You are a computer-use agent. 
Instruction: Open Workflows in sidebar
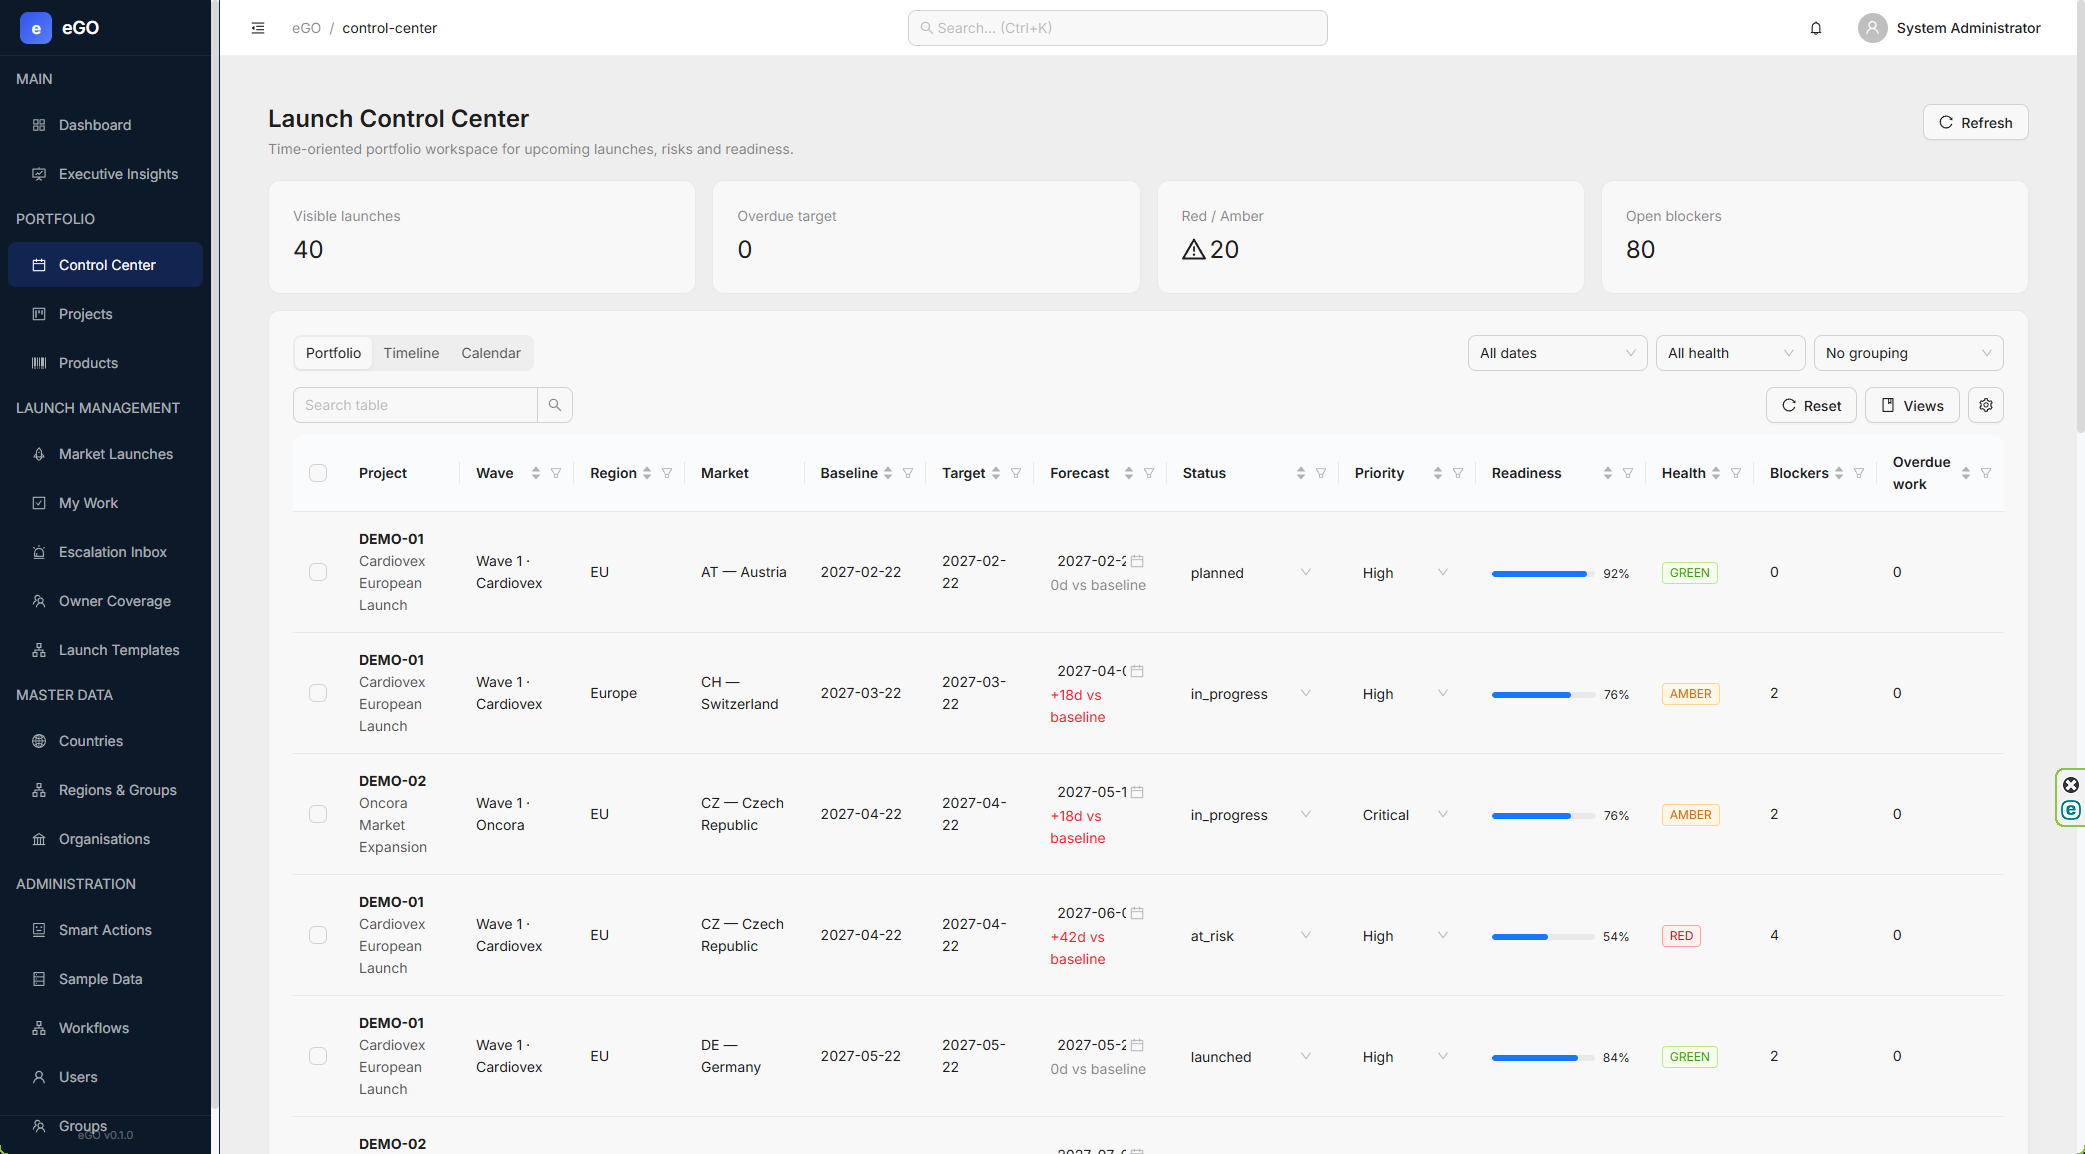(105, 1028)
